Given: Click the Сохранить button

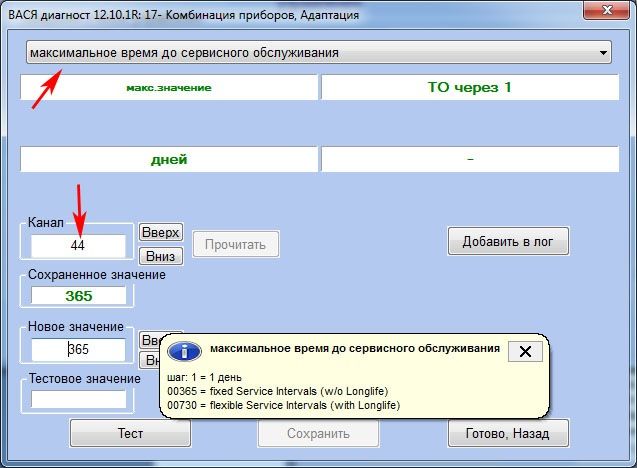Looking at the screenshot, I should point(317,433).
